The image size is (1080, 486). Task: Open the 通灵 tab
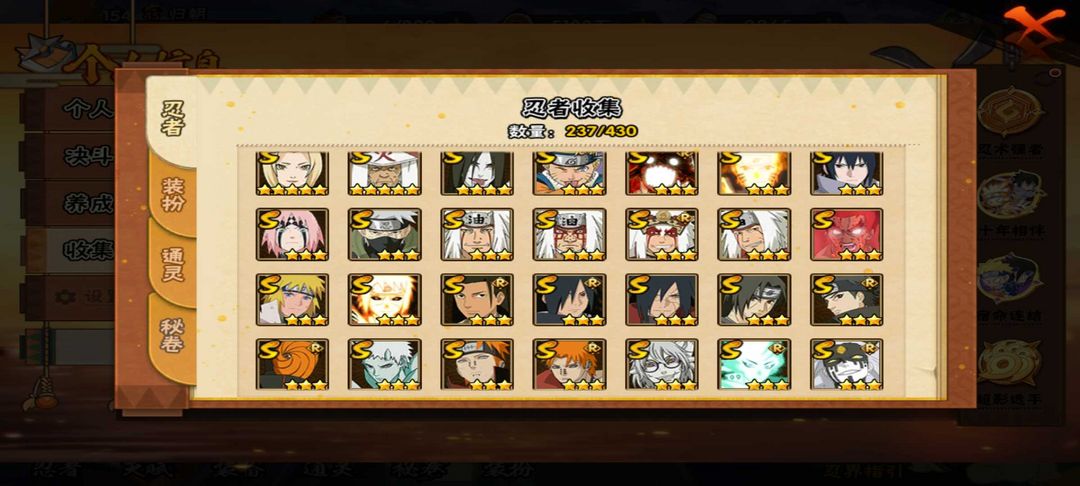(172, 265)
